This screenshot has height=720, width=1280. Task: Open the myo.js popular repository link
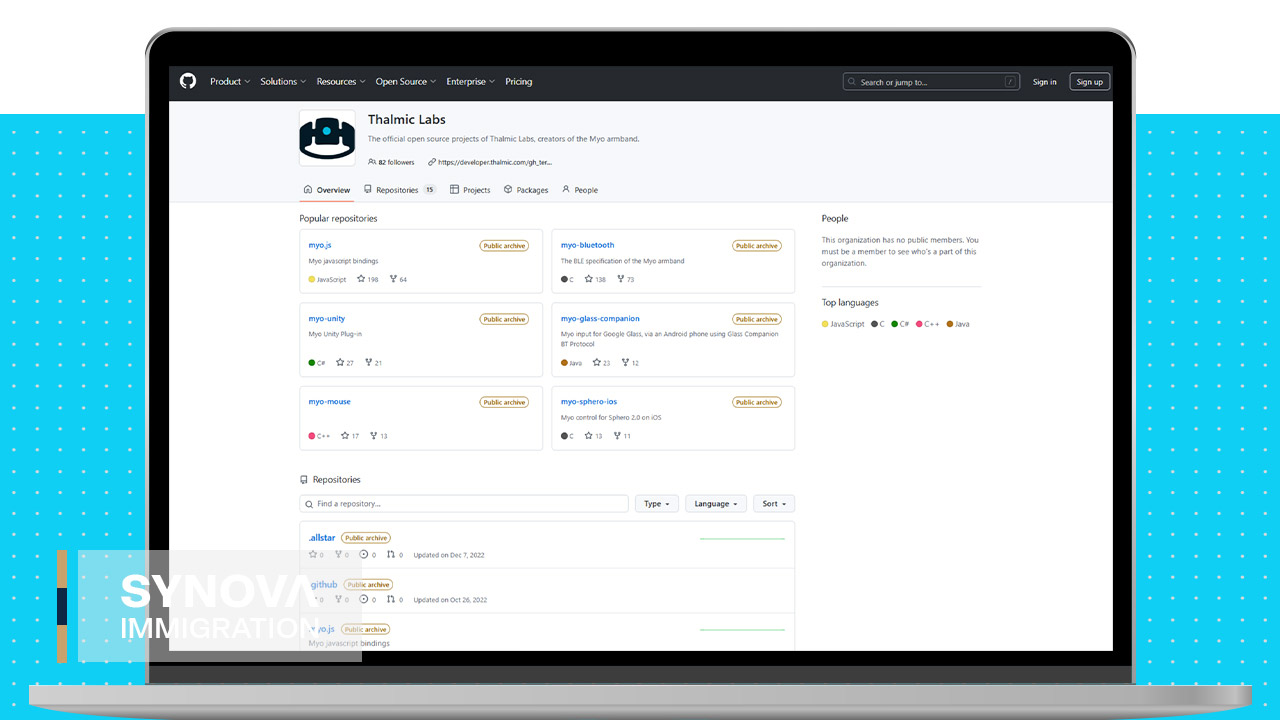point(320,245)
